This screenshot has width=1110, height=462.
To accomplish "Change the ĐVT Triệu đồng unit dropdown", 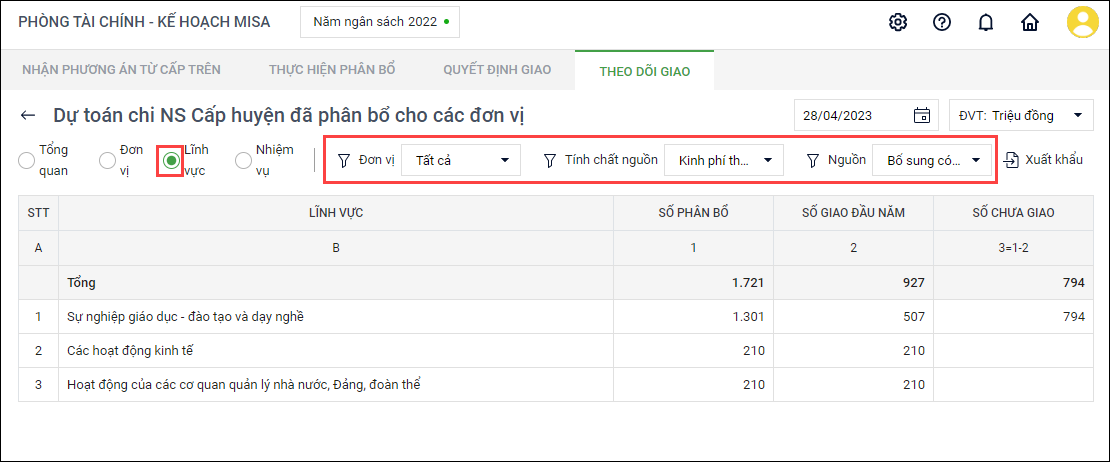I will (1020, 115).
